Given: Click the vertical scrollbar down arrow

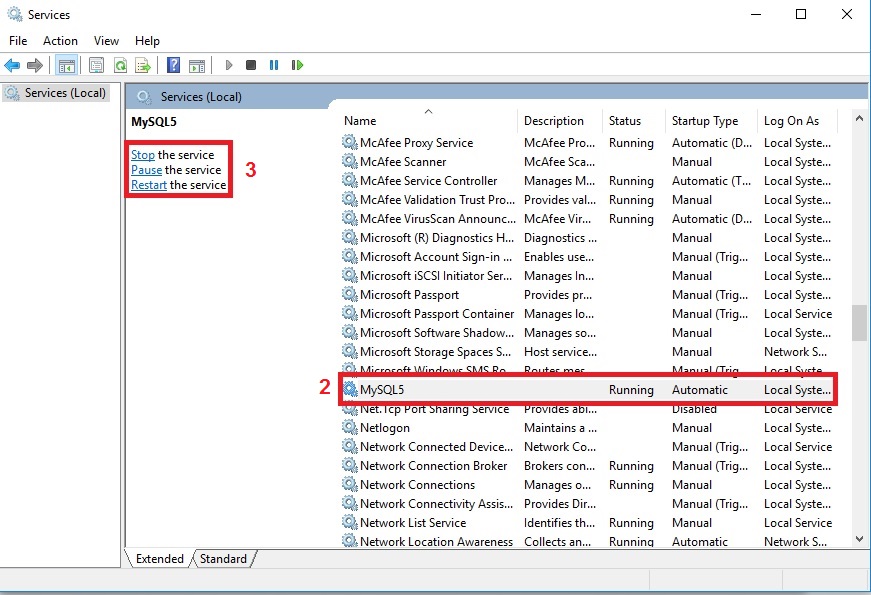Looking at the screenshot, I should point(859,539).
